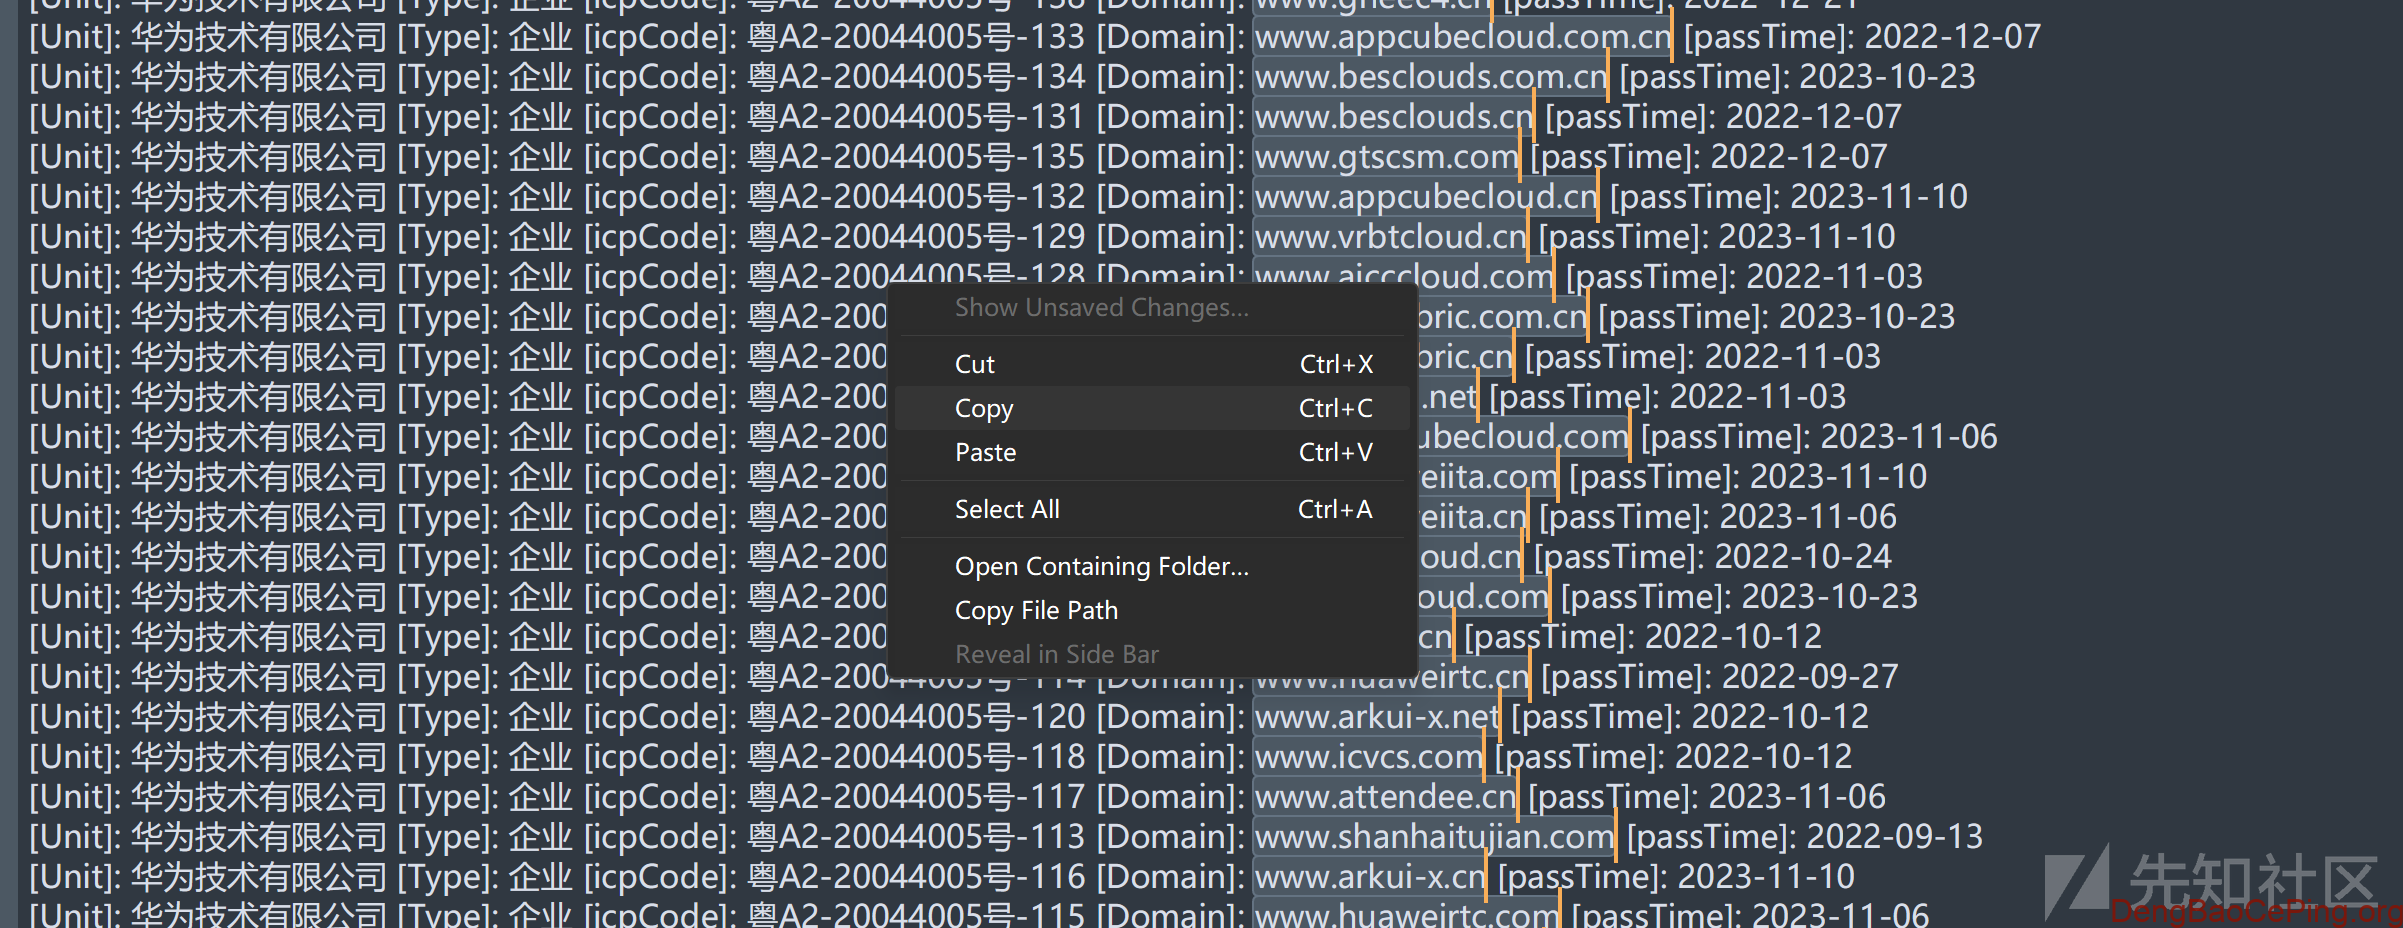Click on the www.gtscsm.com domain
2403x928 pixels.
point(1386,157)
